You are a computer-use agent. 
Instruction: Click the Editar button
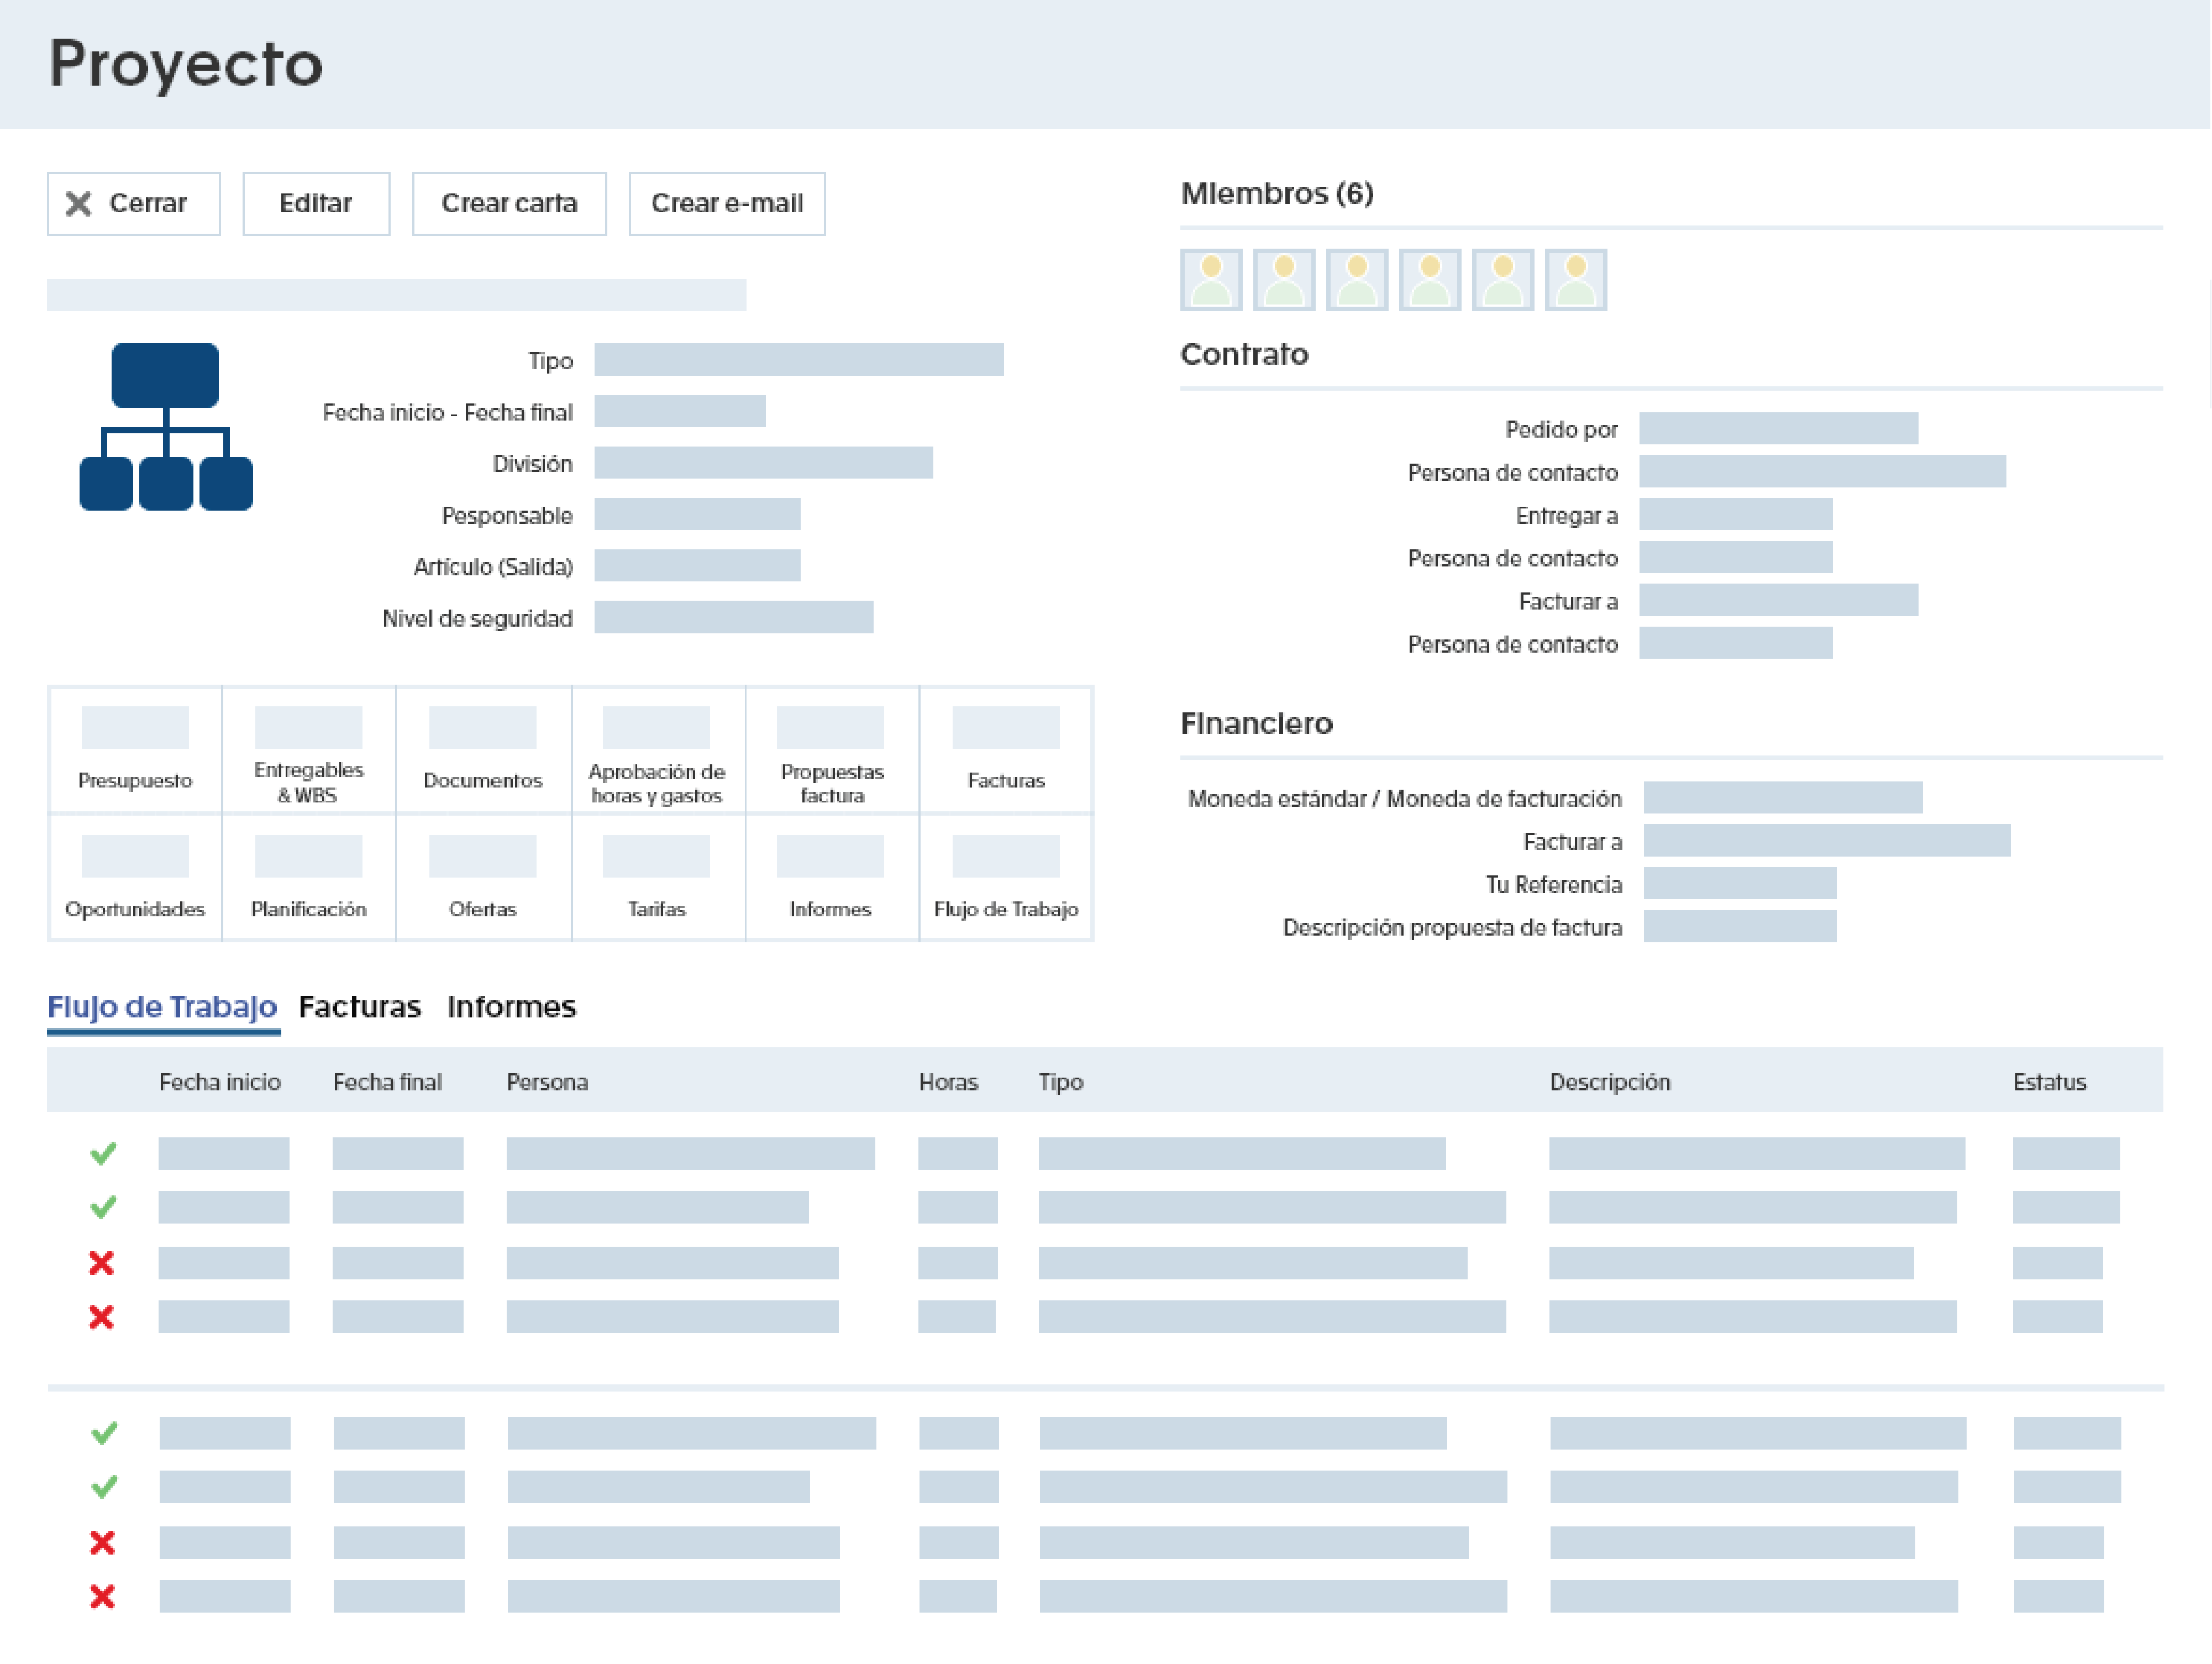pyautogui.click(x=316, y=203)
